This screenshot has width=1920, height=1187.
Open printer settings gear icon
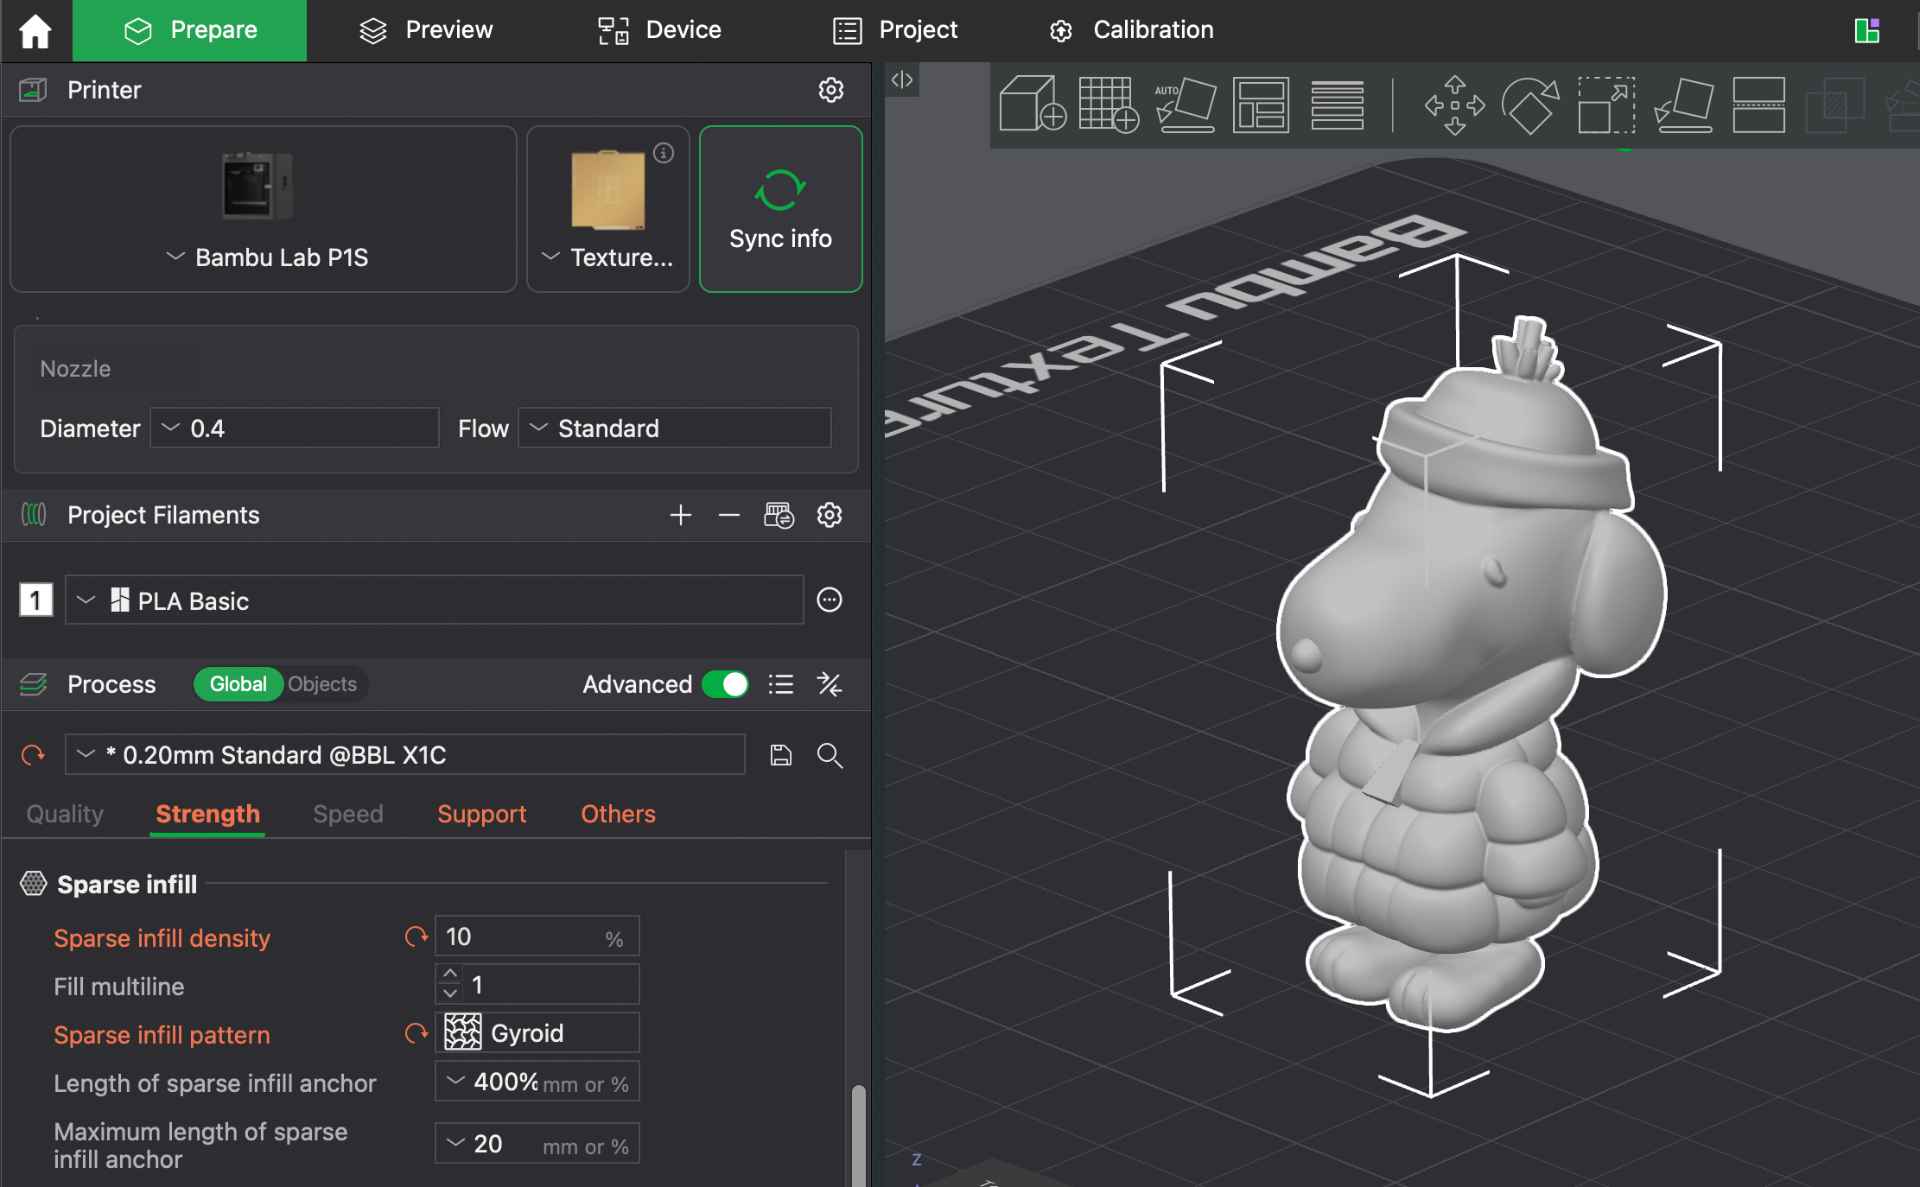830,90
